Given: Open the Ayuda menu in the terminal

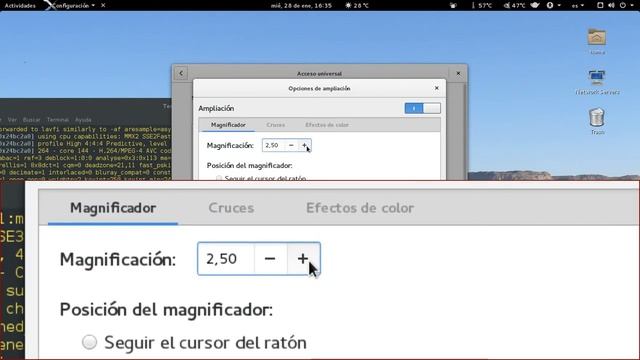Looking at the screenshot, I should coord(83,120).
